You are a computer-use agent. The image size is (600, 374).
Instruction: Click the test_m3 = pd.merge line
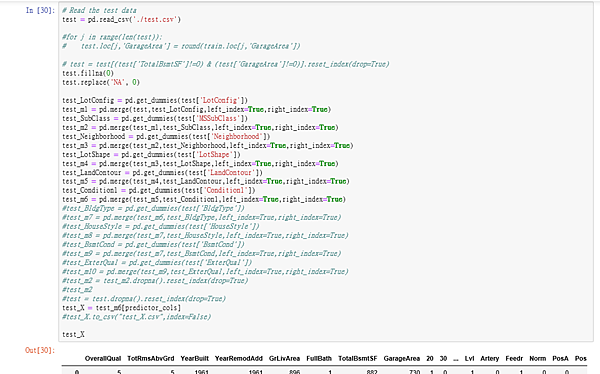click(x=207, y=145)
